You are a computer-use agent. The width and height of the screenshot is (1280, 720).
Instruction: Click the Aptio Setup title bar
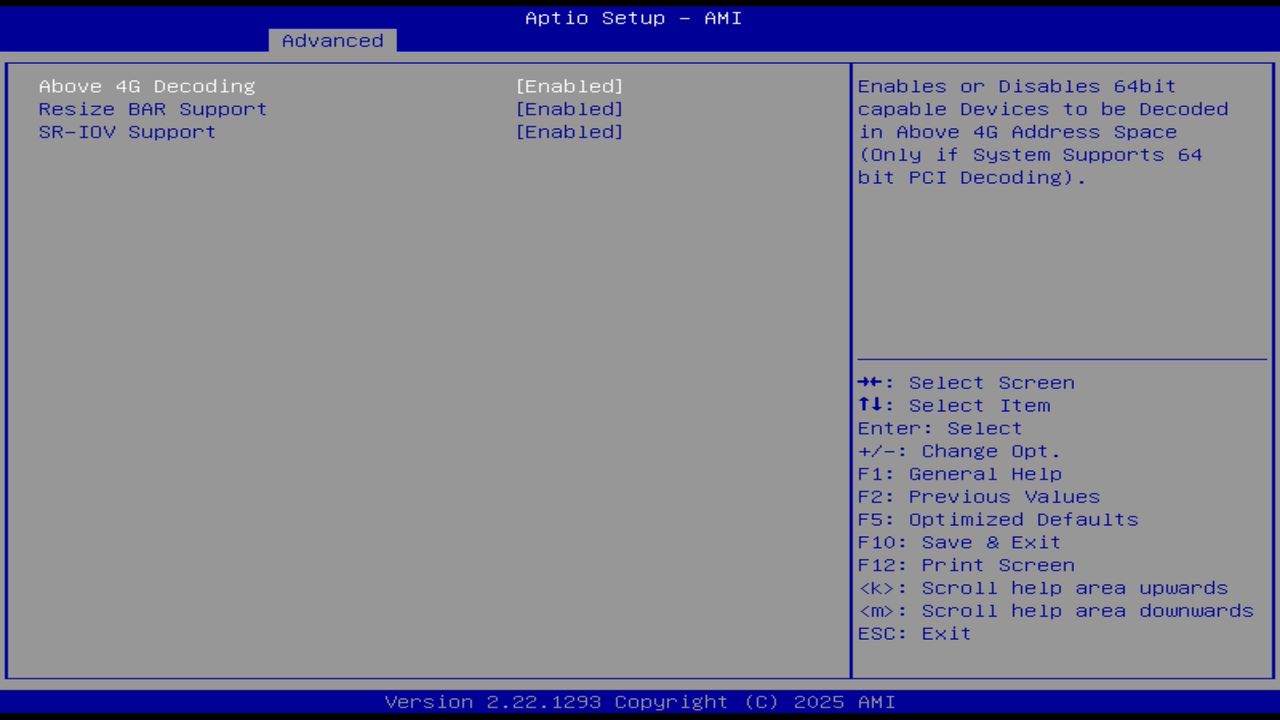tap(632, 17)
